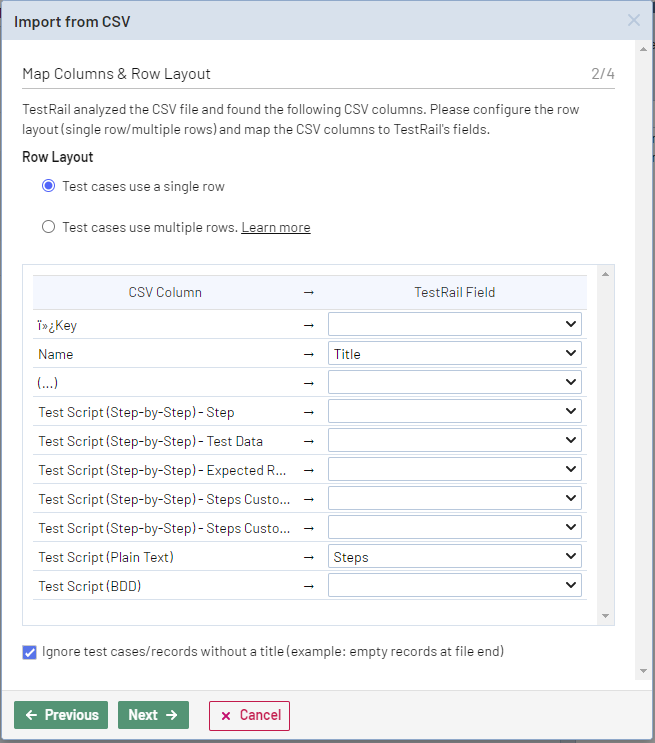Click the Previous button
655x743 pixels.
[62, 715]
